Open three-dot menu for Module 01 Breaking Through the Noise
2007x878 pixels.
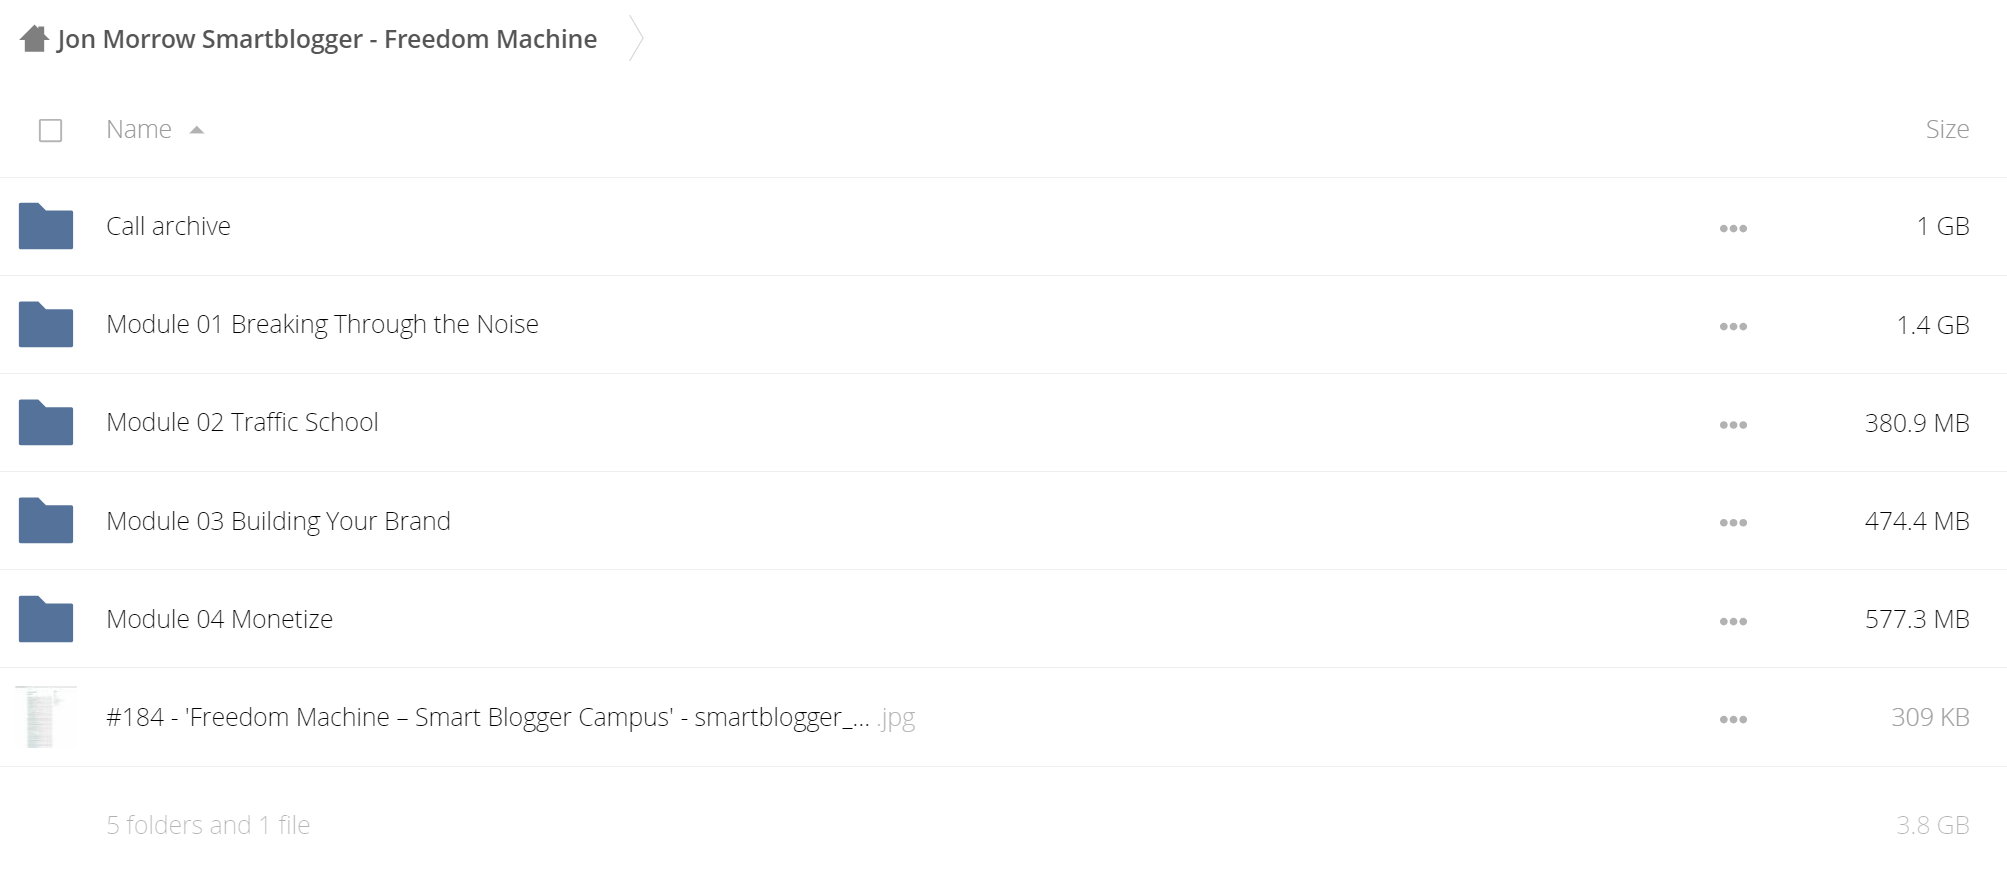1733,326
